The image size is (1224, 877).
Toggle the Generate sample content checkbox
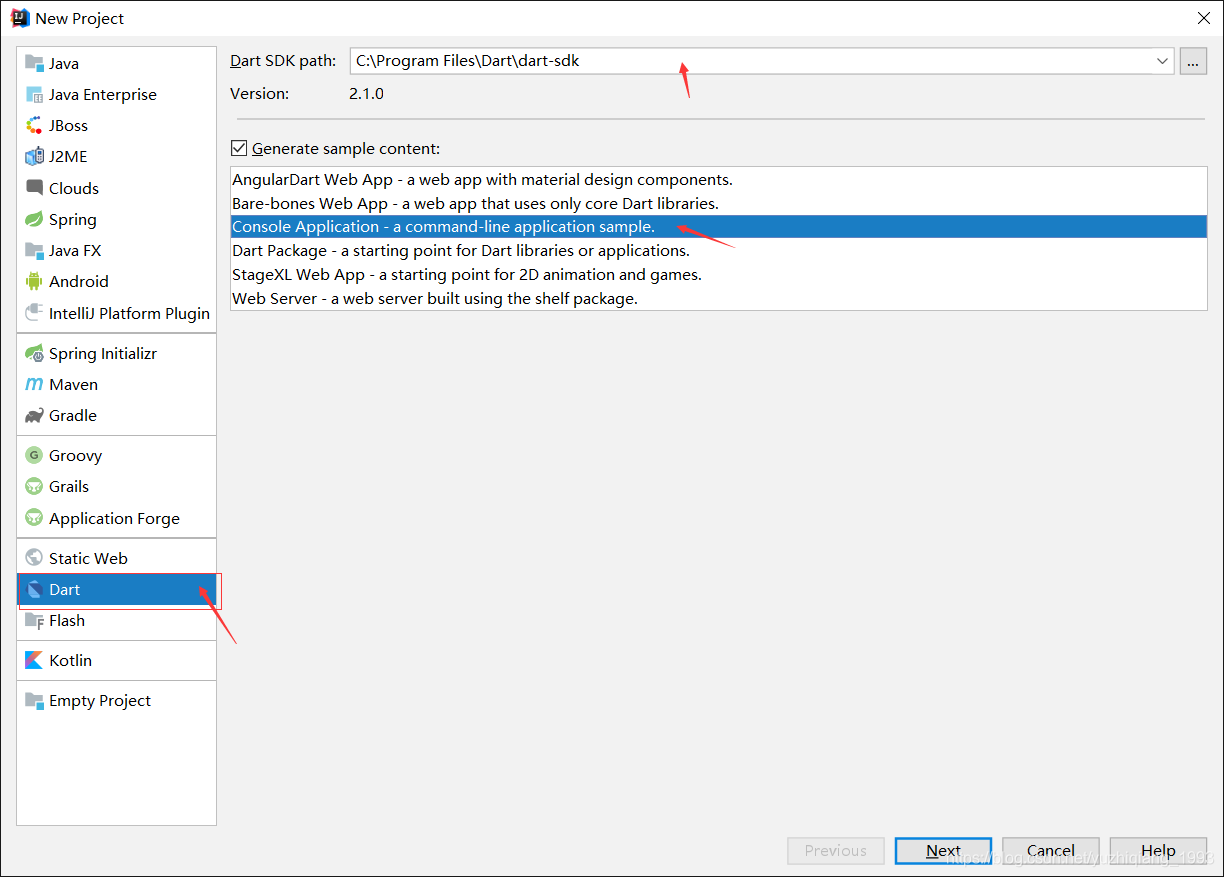[x=239, y=148]
